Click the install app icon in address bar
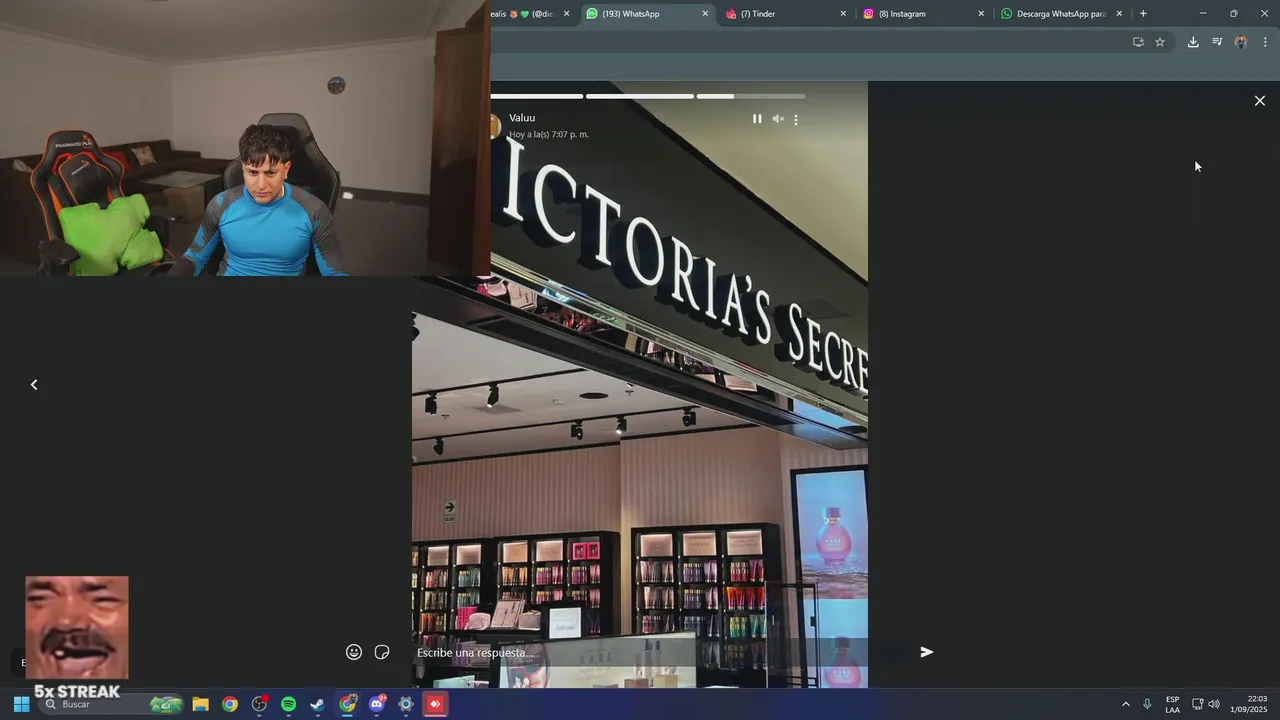 (x=1138, y=42)
